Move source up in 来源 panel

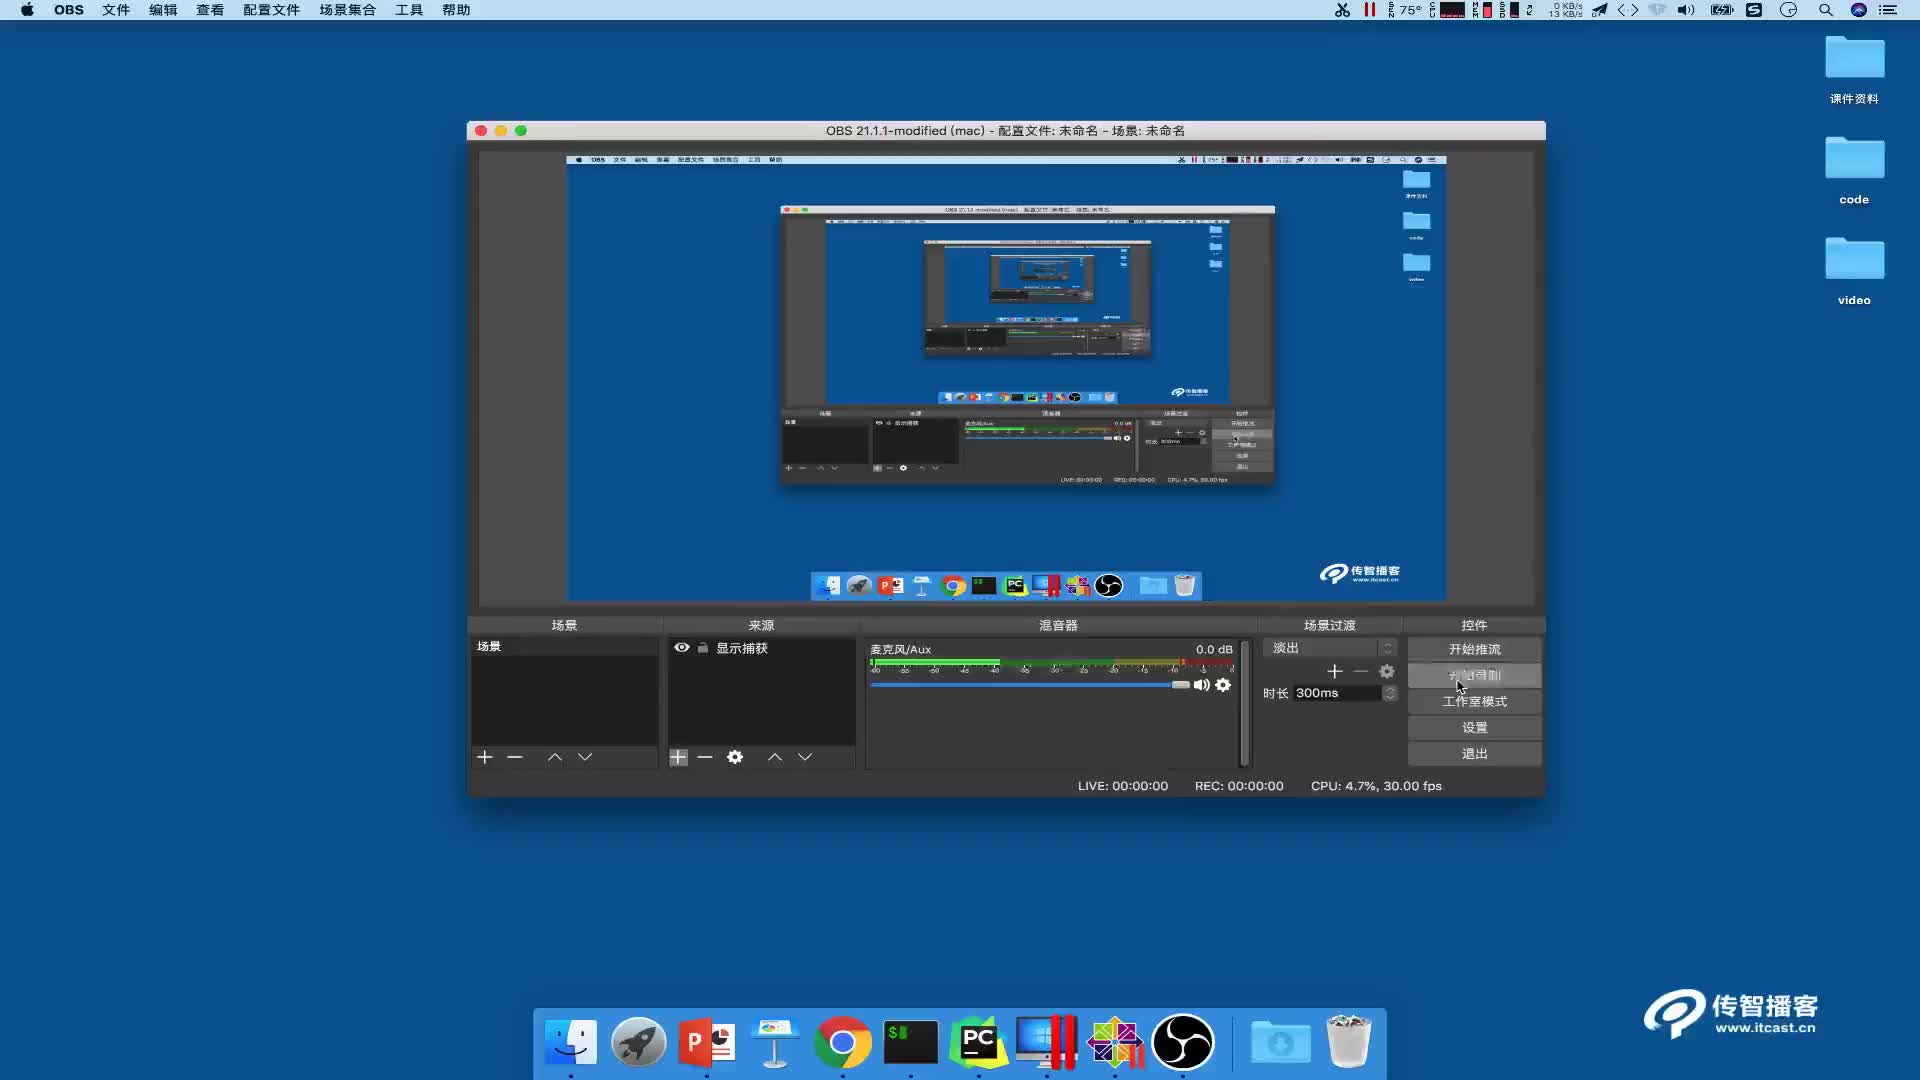pyautogui.click(x=775, y=757)
